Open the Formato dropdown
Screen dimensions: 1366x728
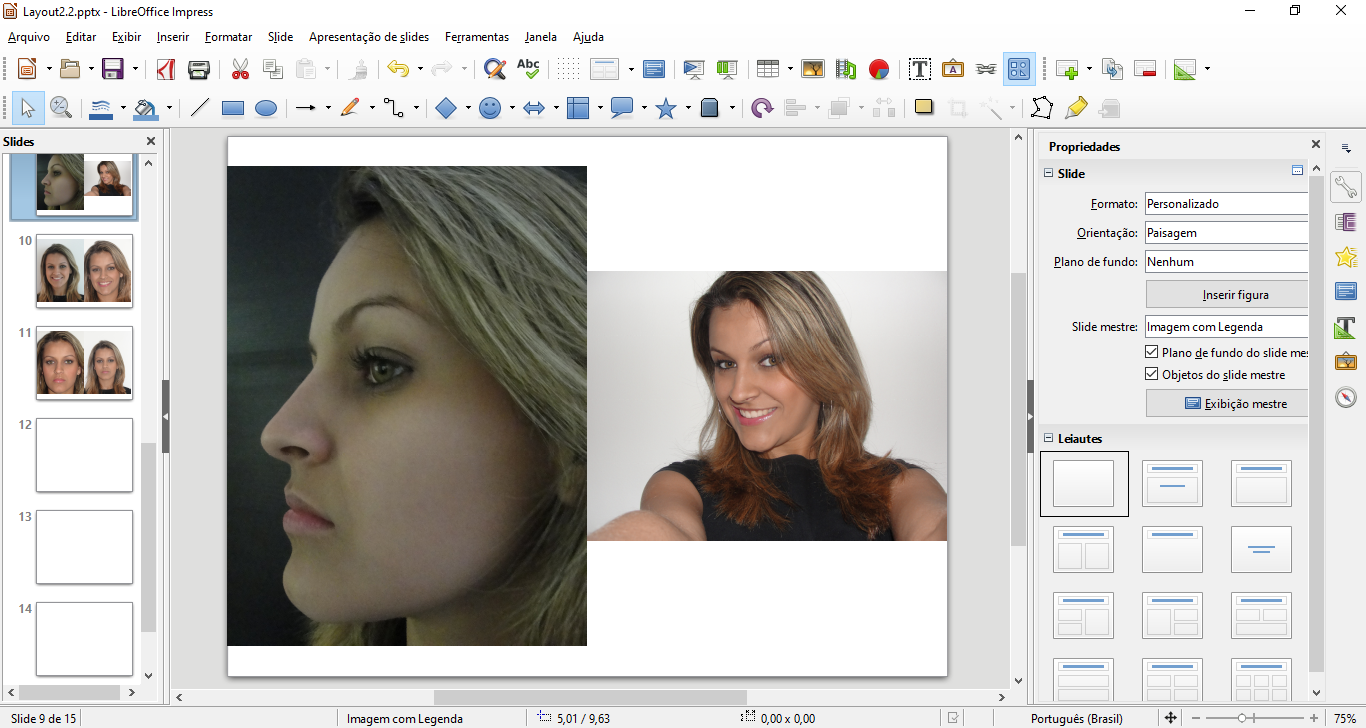pyautogui.click(x=1226, y=204)
